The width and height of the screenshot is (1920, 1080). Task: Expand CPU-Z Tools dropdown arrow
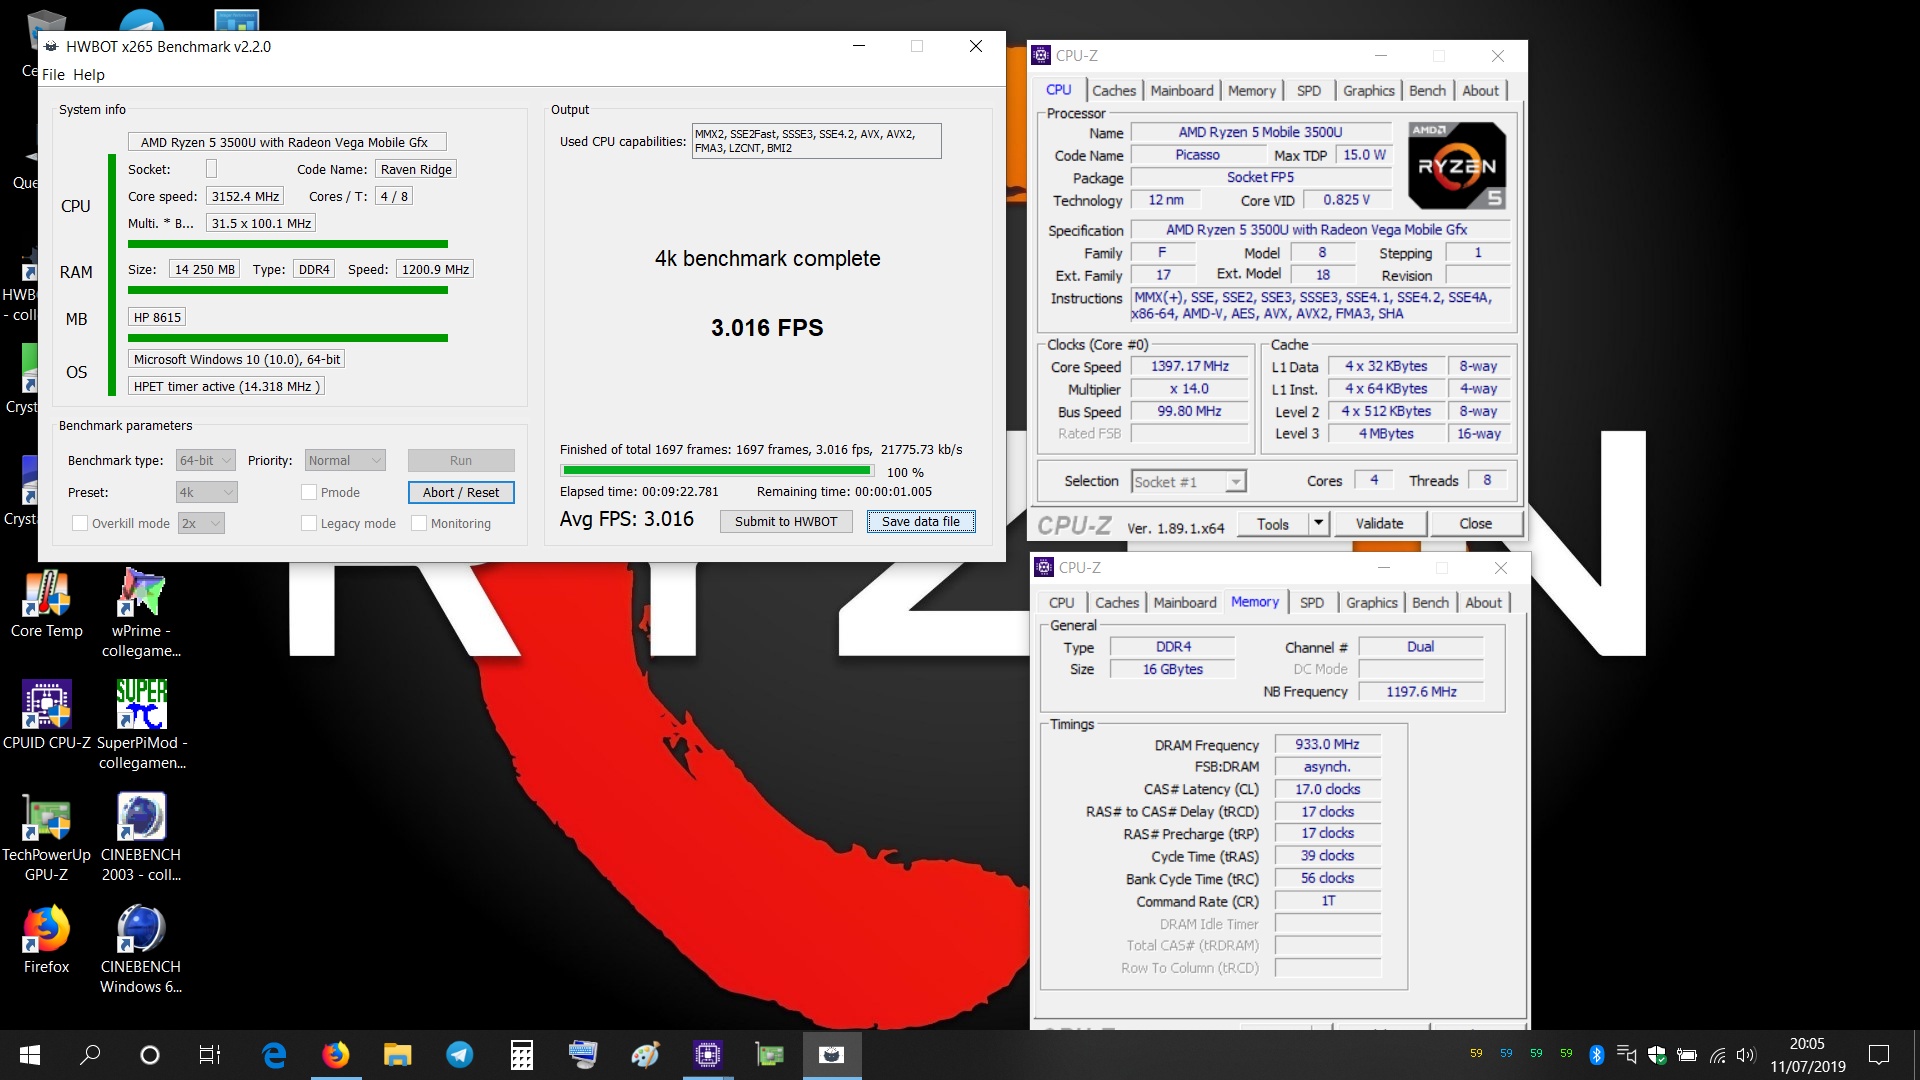[1318, 523]
